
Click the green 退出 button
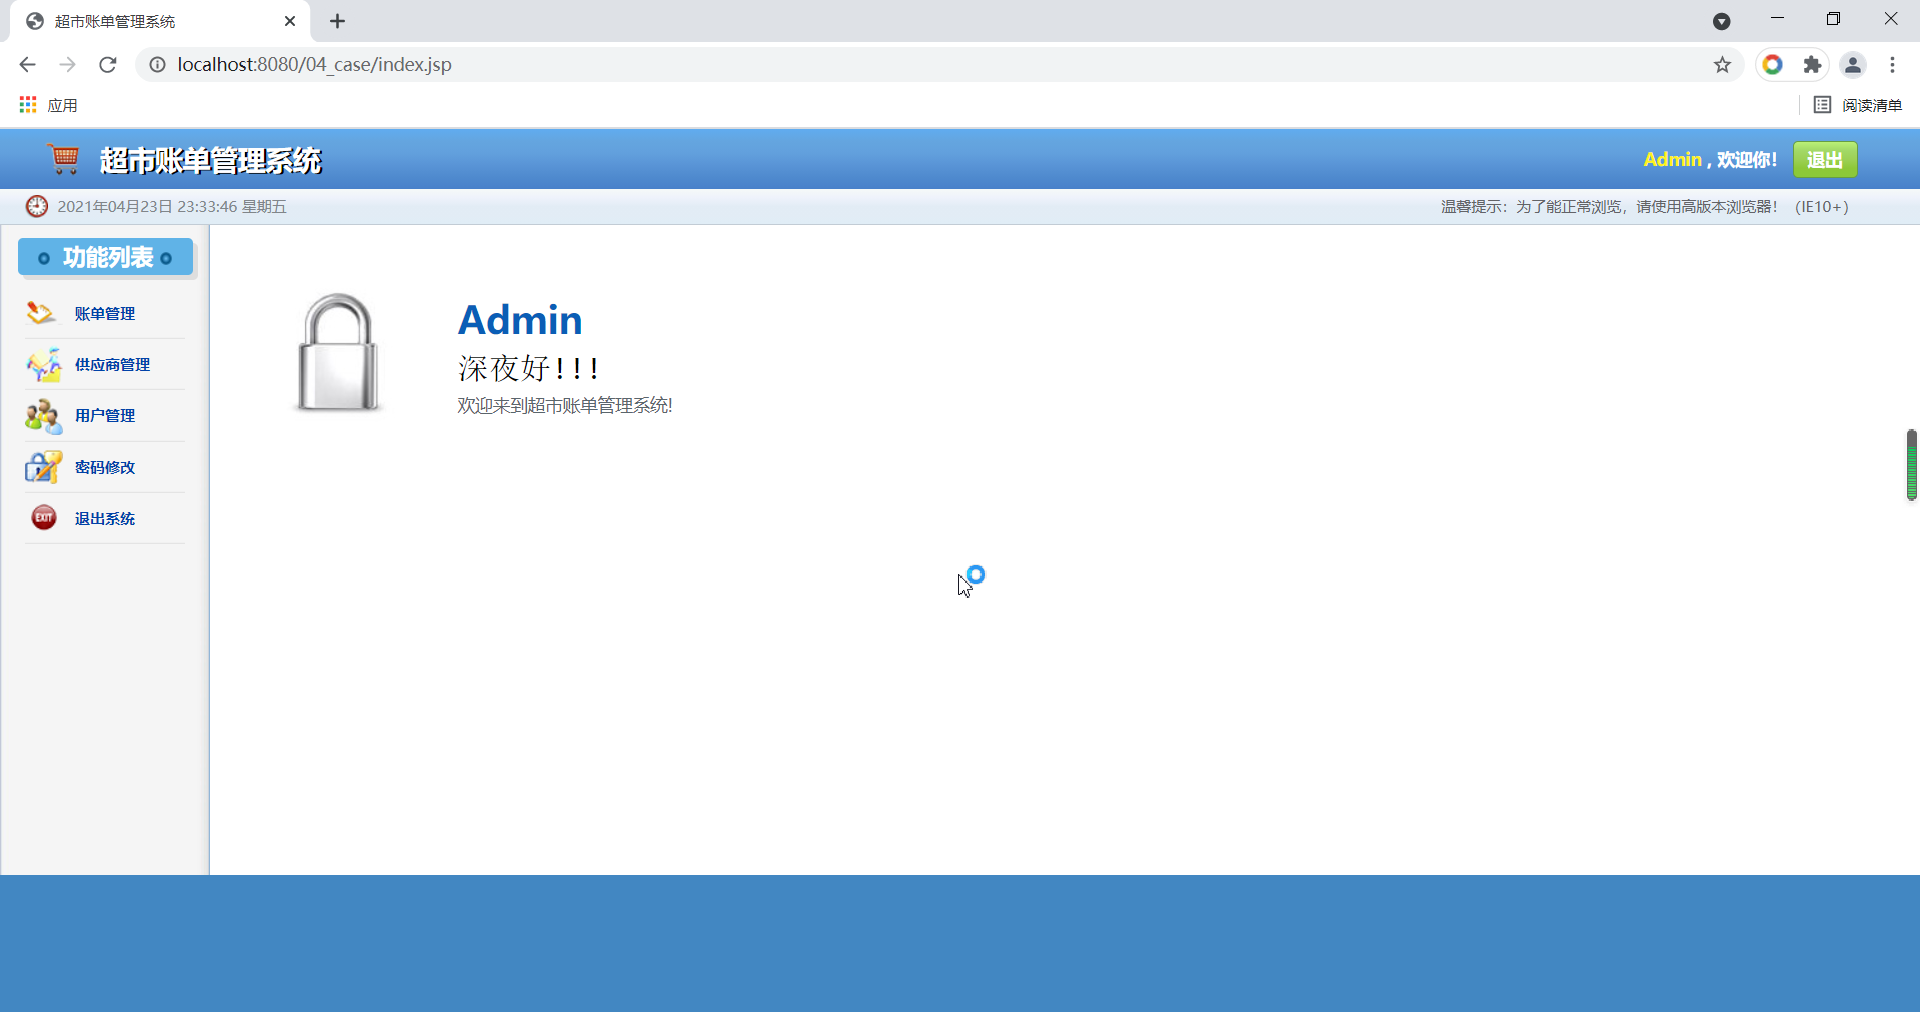pyautogui.click(x=1825, y=160)
